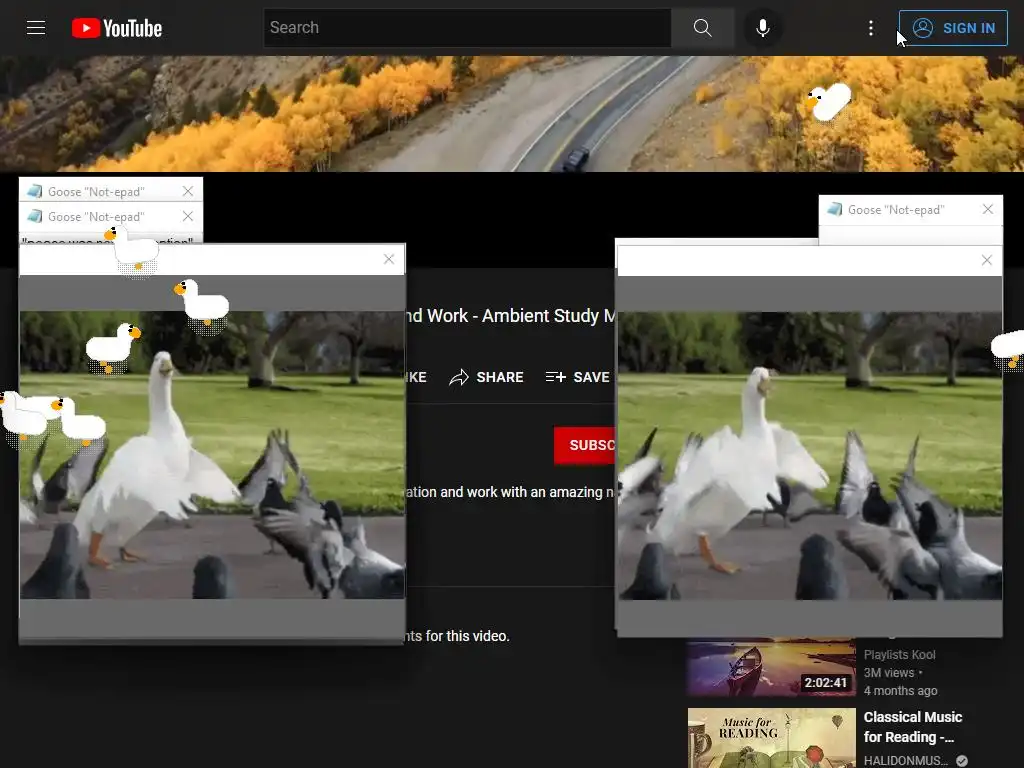
Task: Close the topmost left Goose Not-epad window
Action: [187, 191]
